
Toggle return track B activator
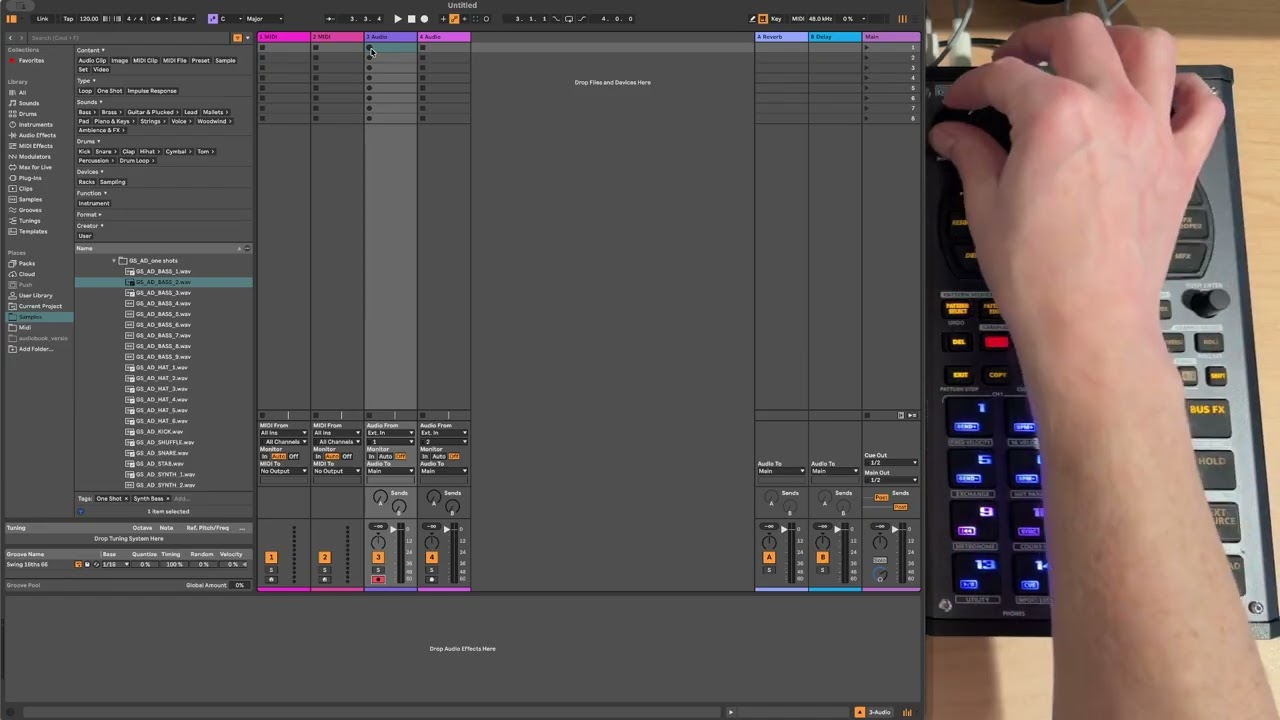[822, 557]
